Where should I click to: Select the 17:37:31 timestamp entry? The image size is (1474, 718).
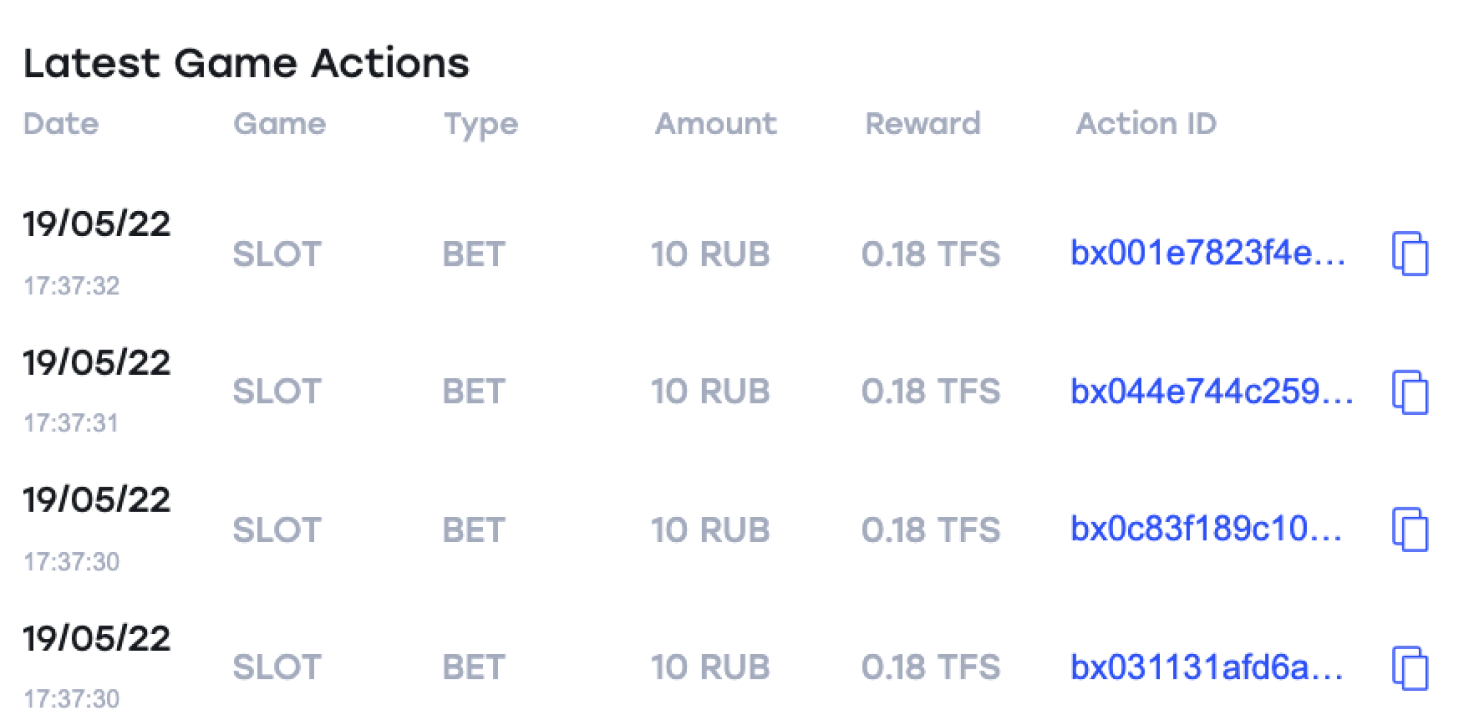click(x=71, y=424)
